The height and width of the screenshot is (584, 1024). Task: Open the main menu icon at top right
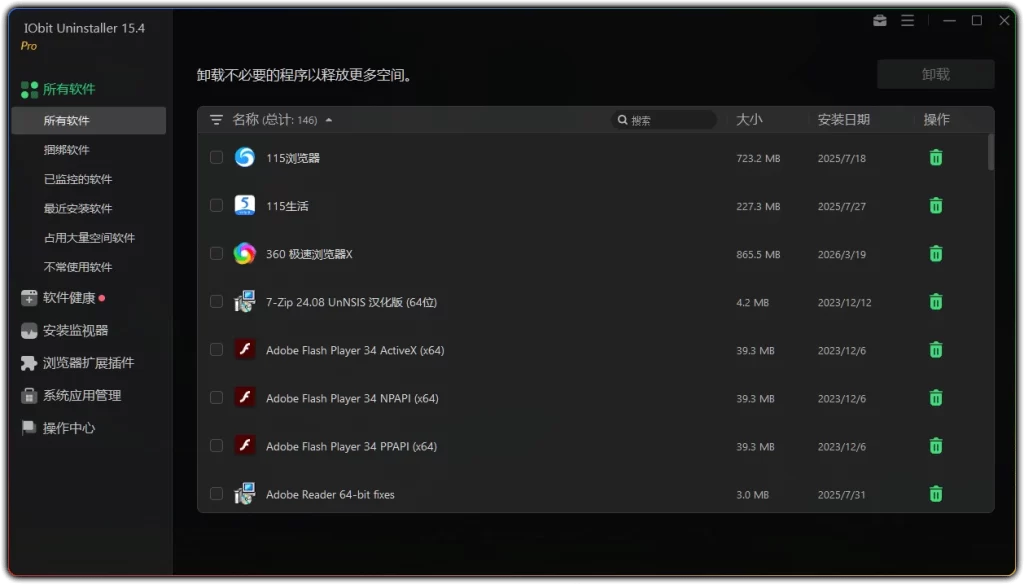908,20
